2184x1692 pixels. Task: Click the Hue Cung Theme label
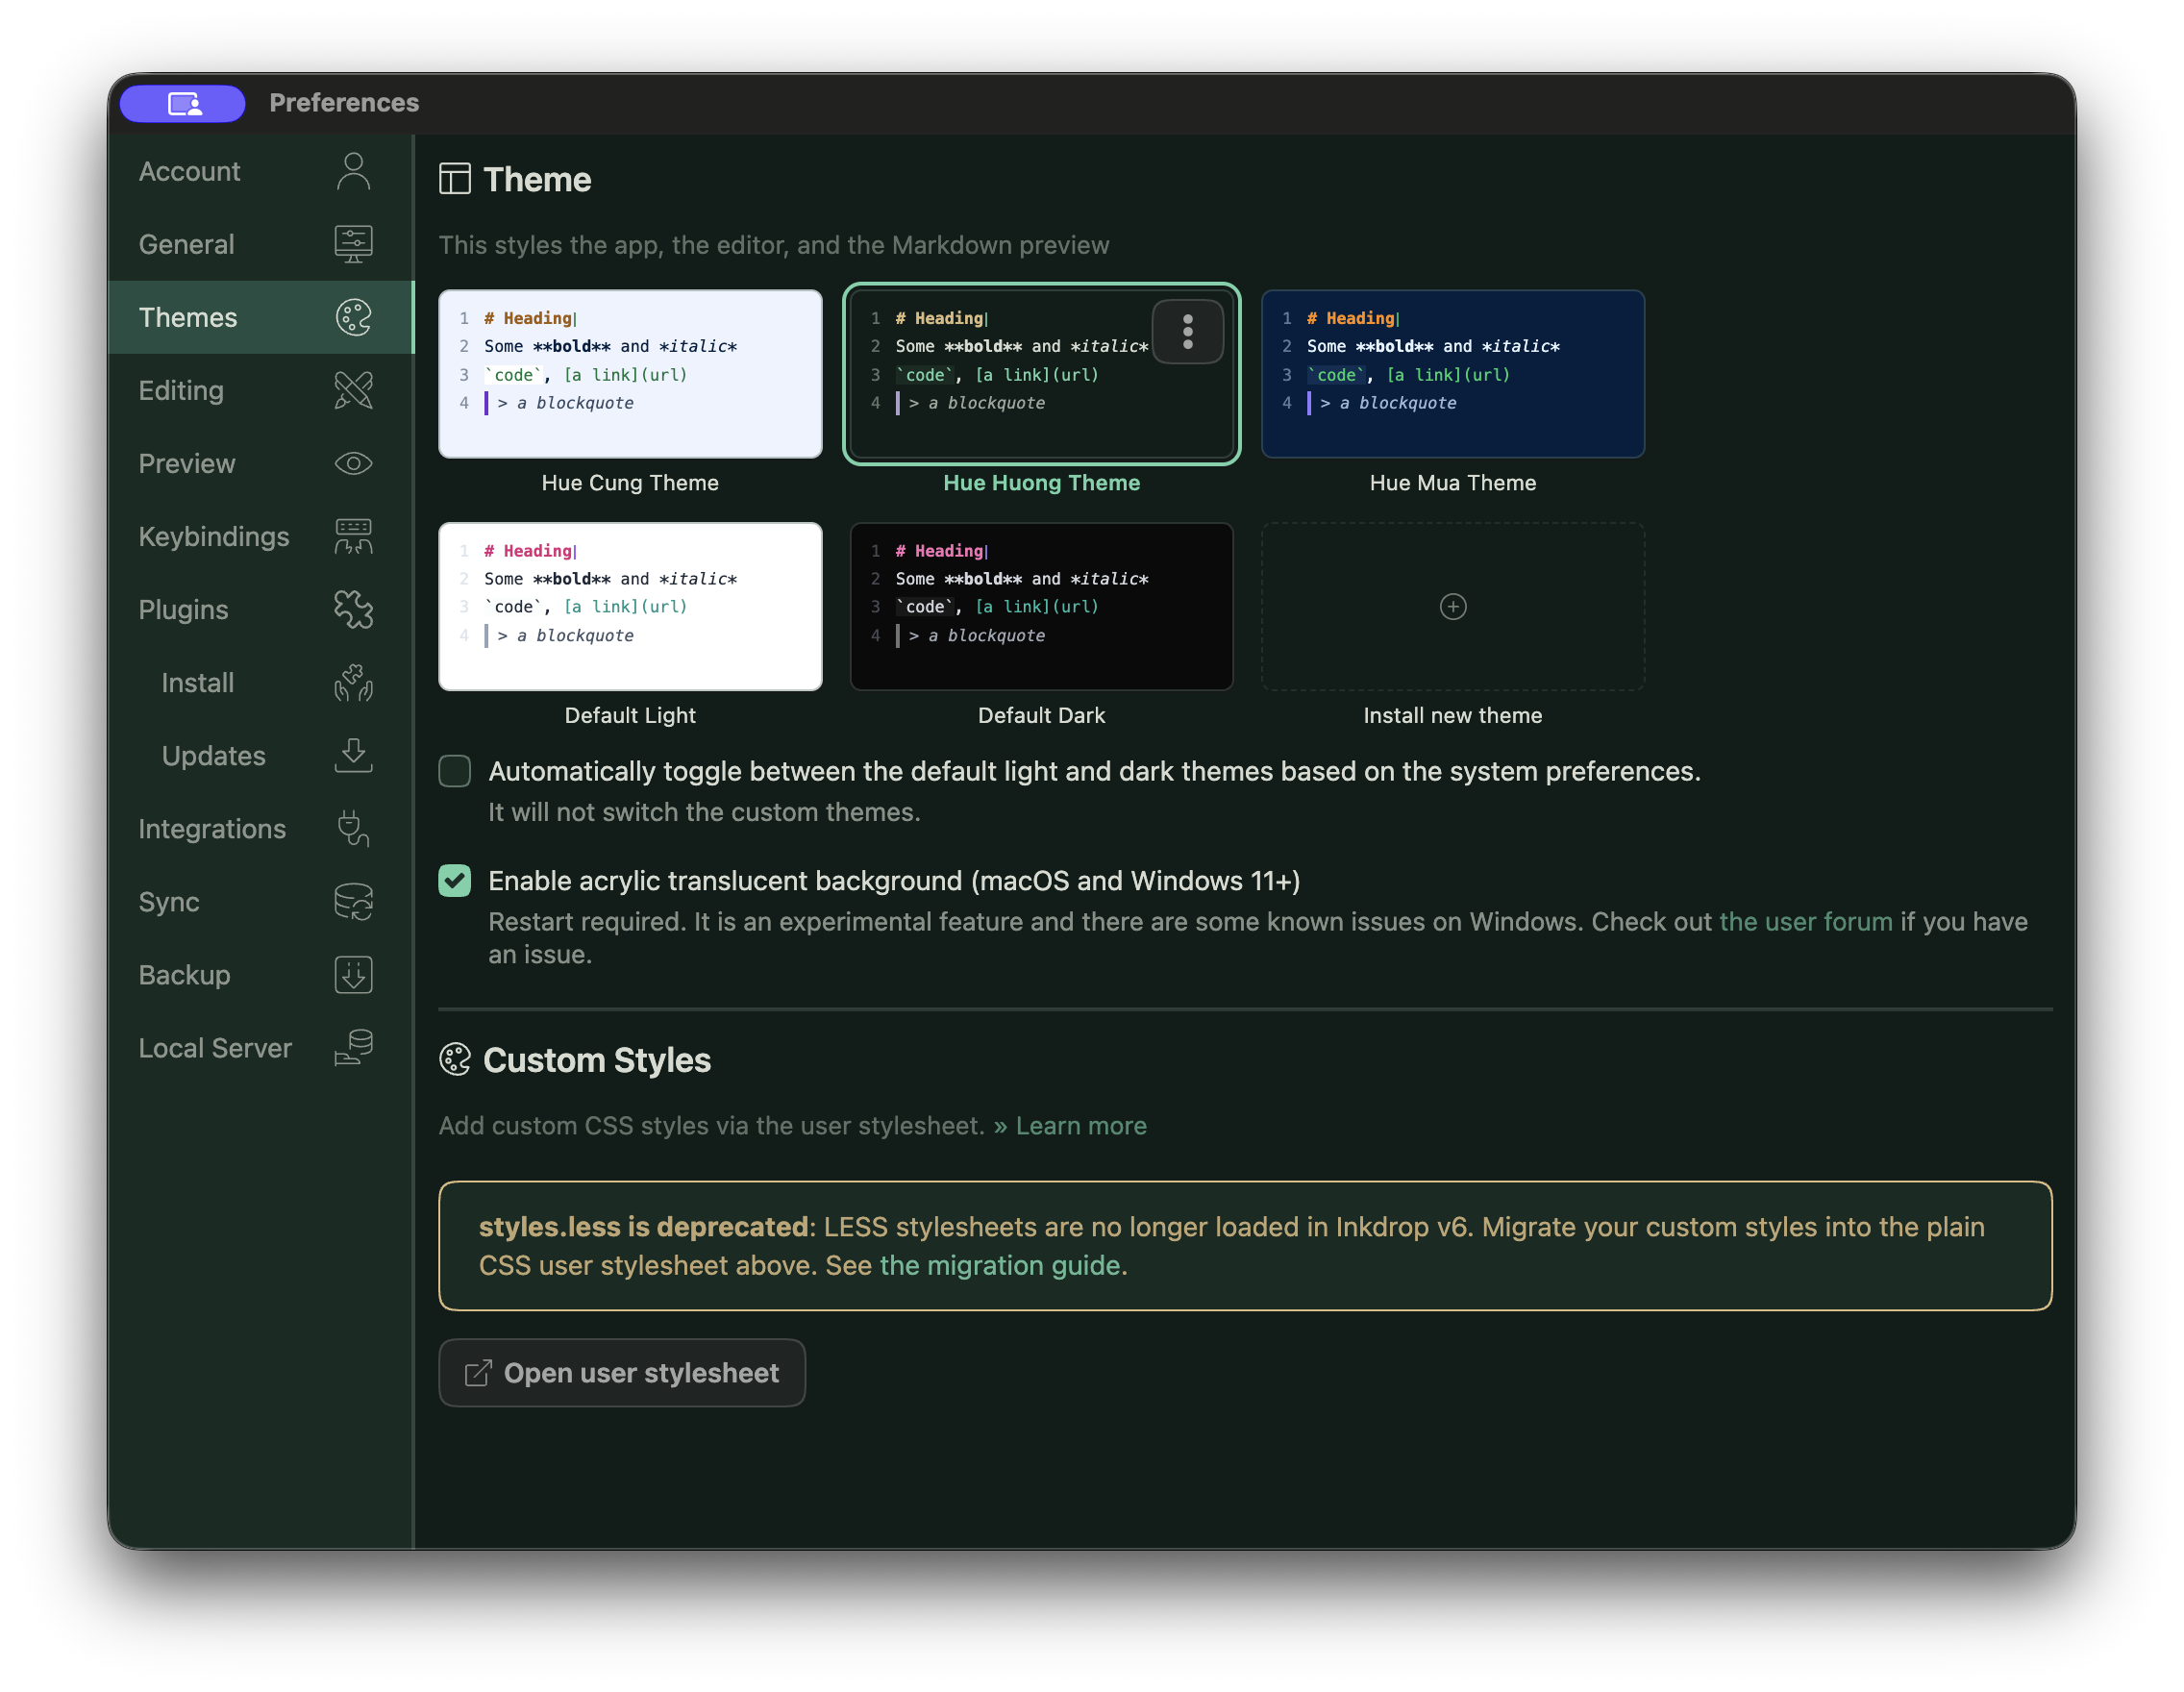click(x=630, y=482)
